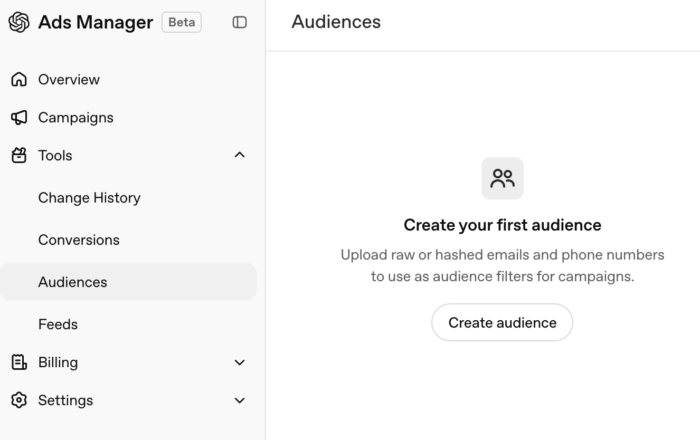700x440 pixels.
Task: Click the Tools menu label
Action: 55,155
